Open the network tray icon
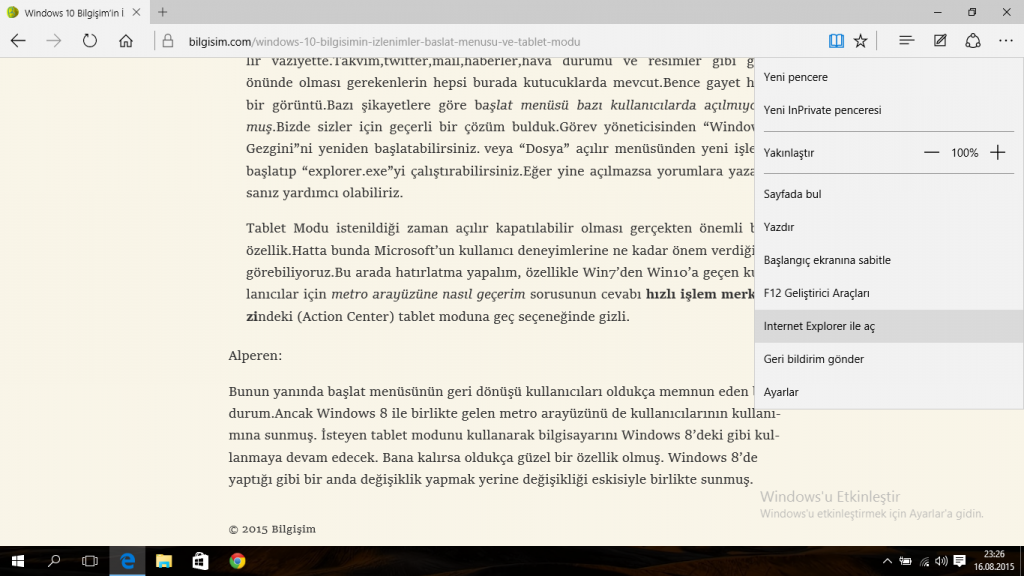Image resolution: width=1024 pixels, height=576 pixels. [x=924, y=561]
